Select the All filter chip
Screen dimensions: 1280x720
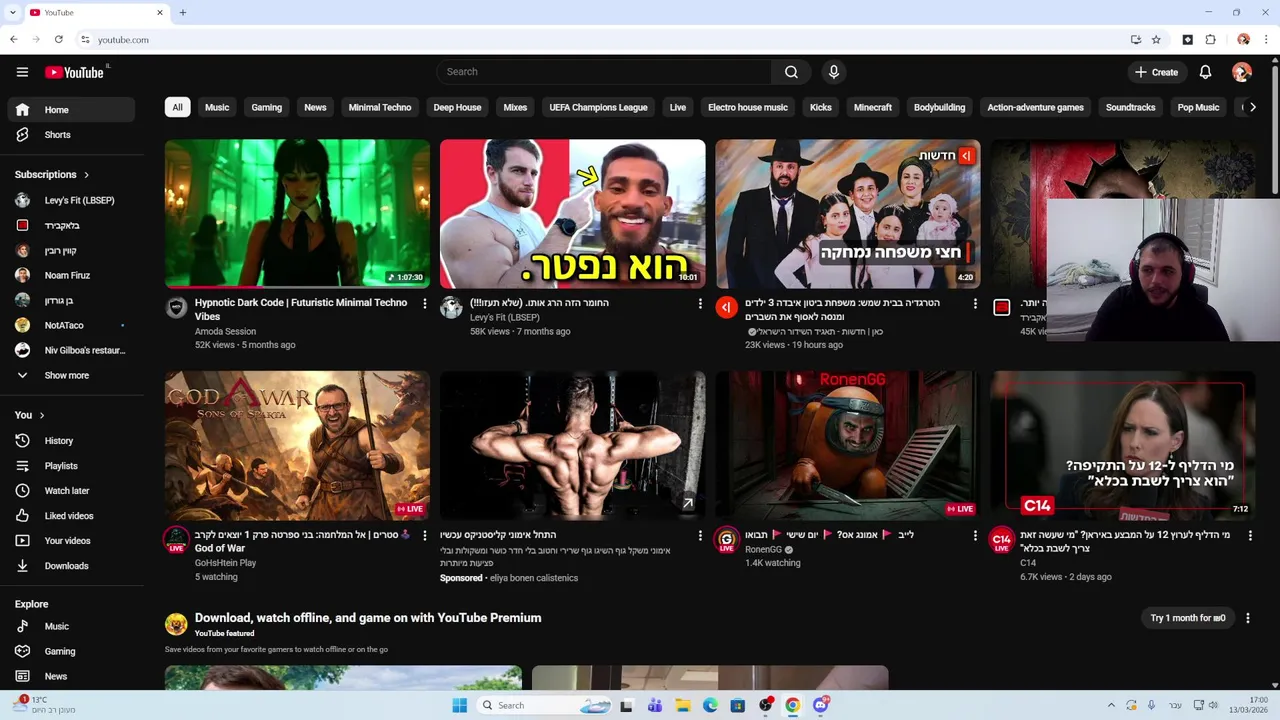point(177,107)
